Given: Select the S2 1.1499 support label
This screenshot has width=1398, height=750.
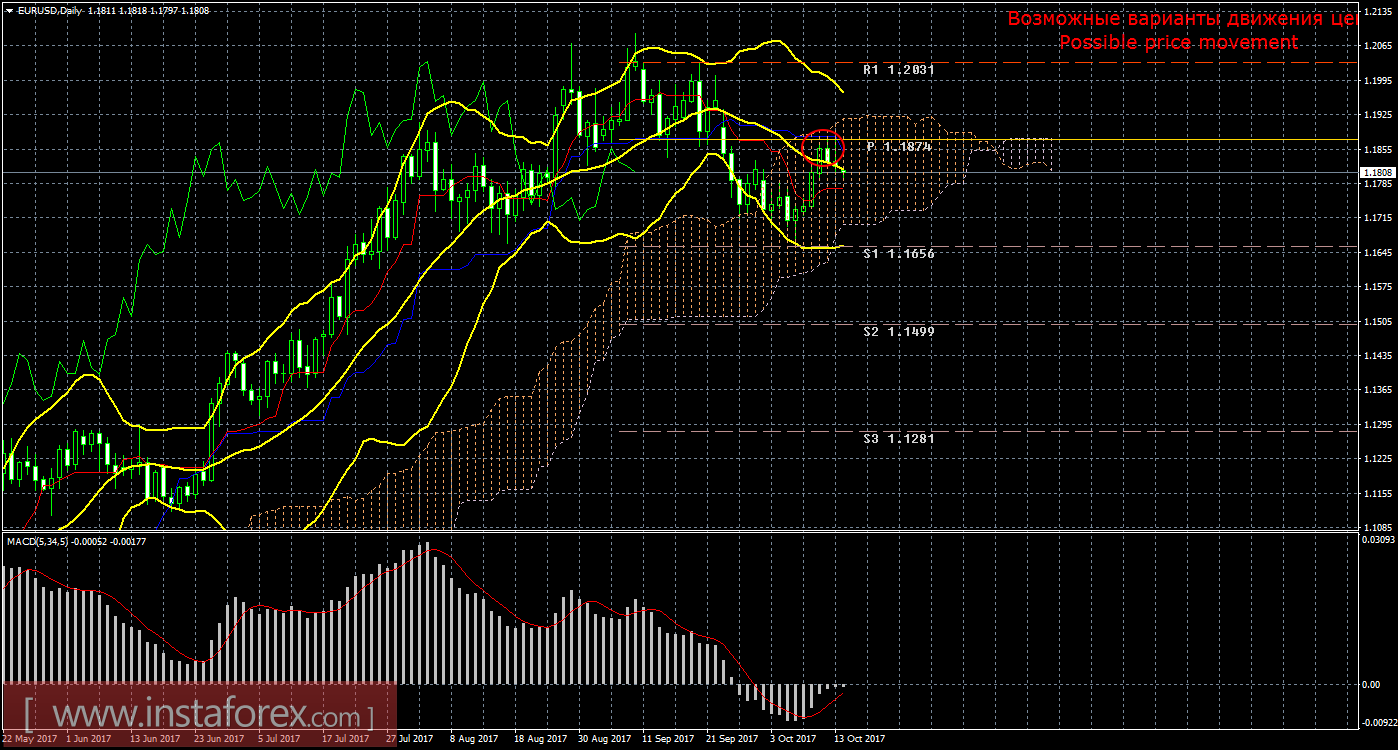Looking at the screenshot, I should [x=898, y=330].
